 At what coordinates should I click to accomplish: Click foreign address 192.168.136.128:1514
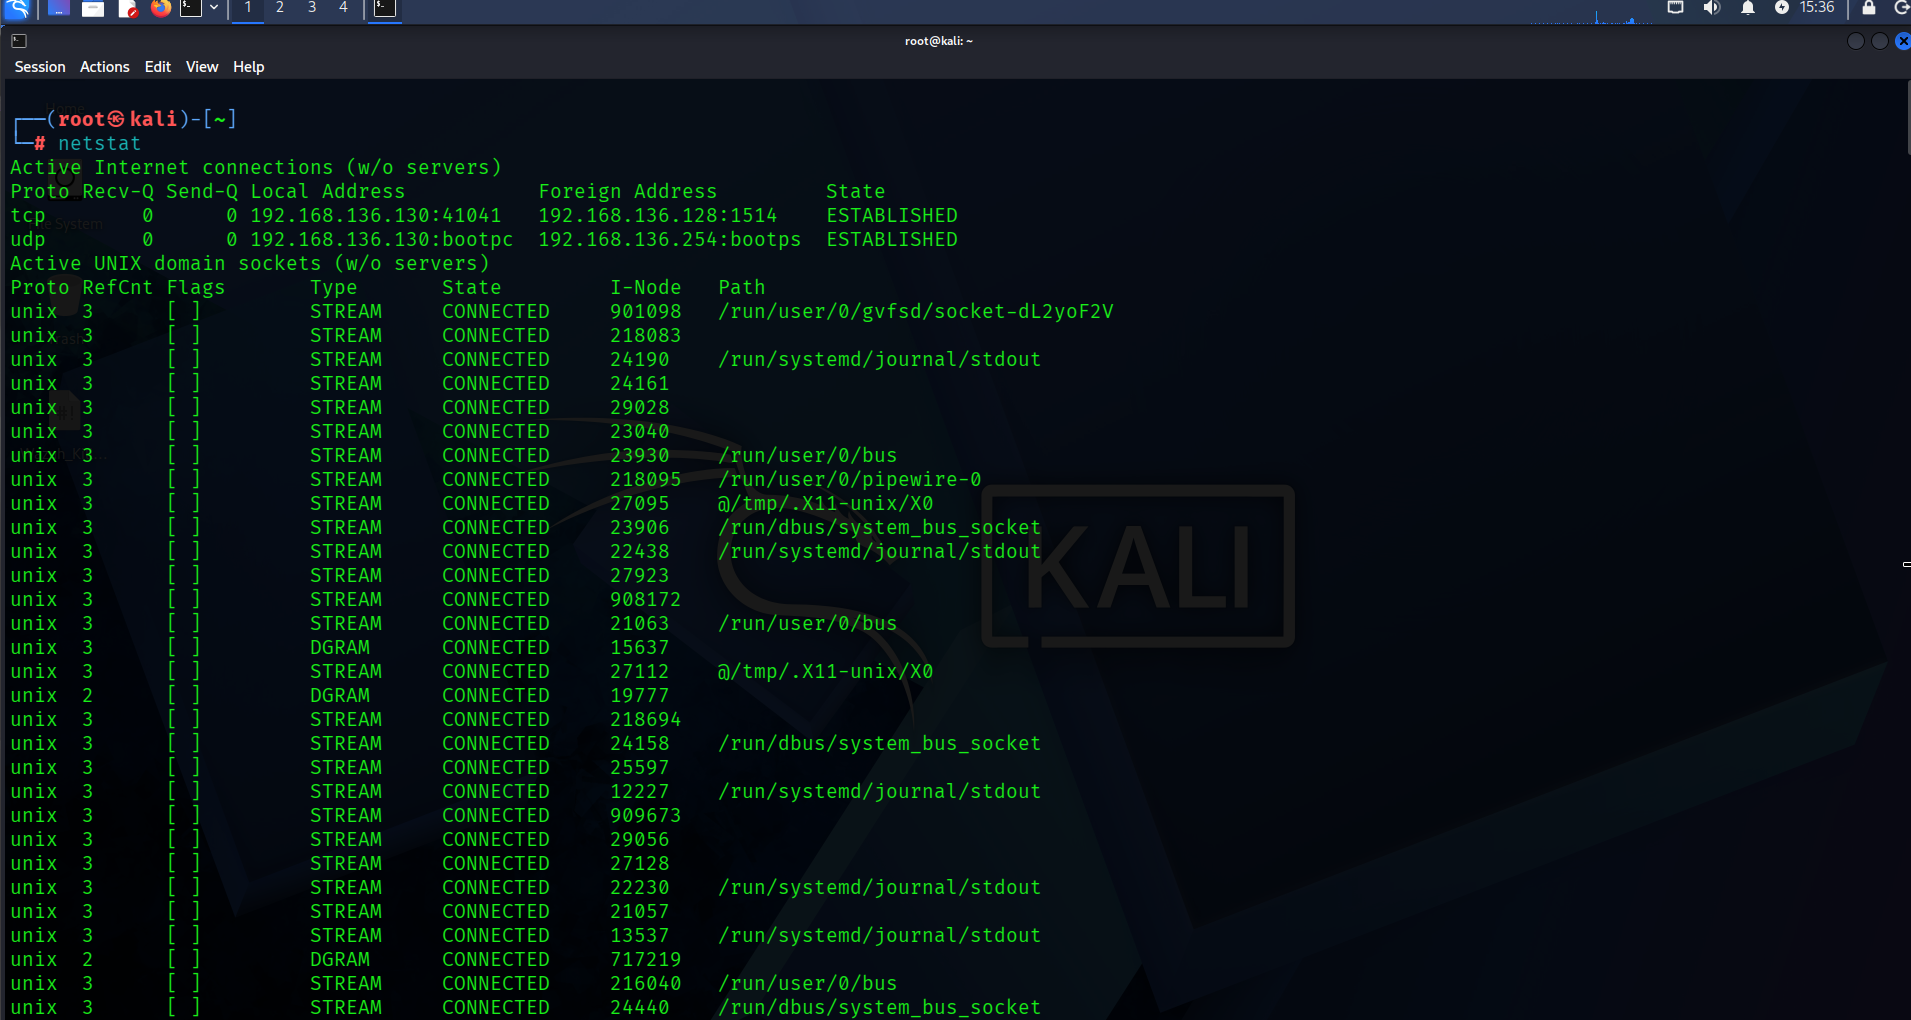click(x=658, y=216)
